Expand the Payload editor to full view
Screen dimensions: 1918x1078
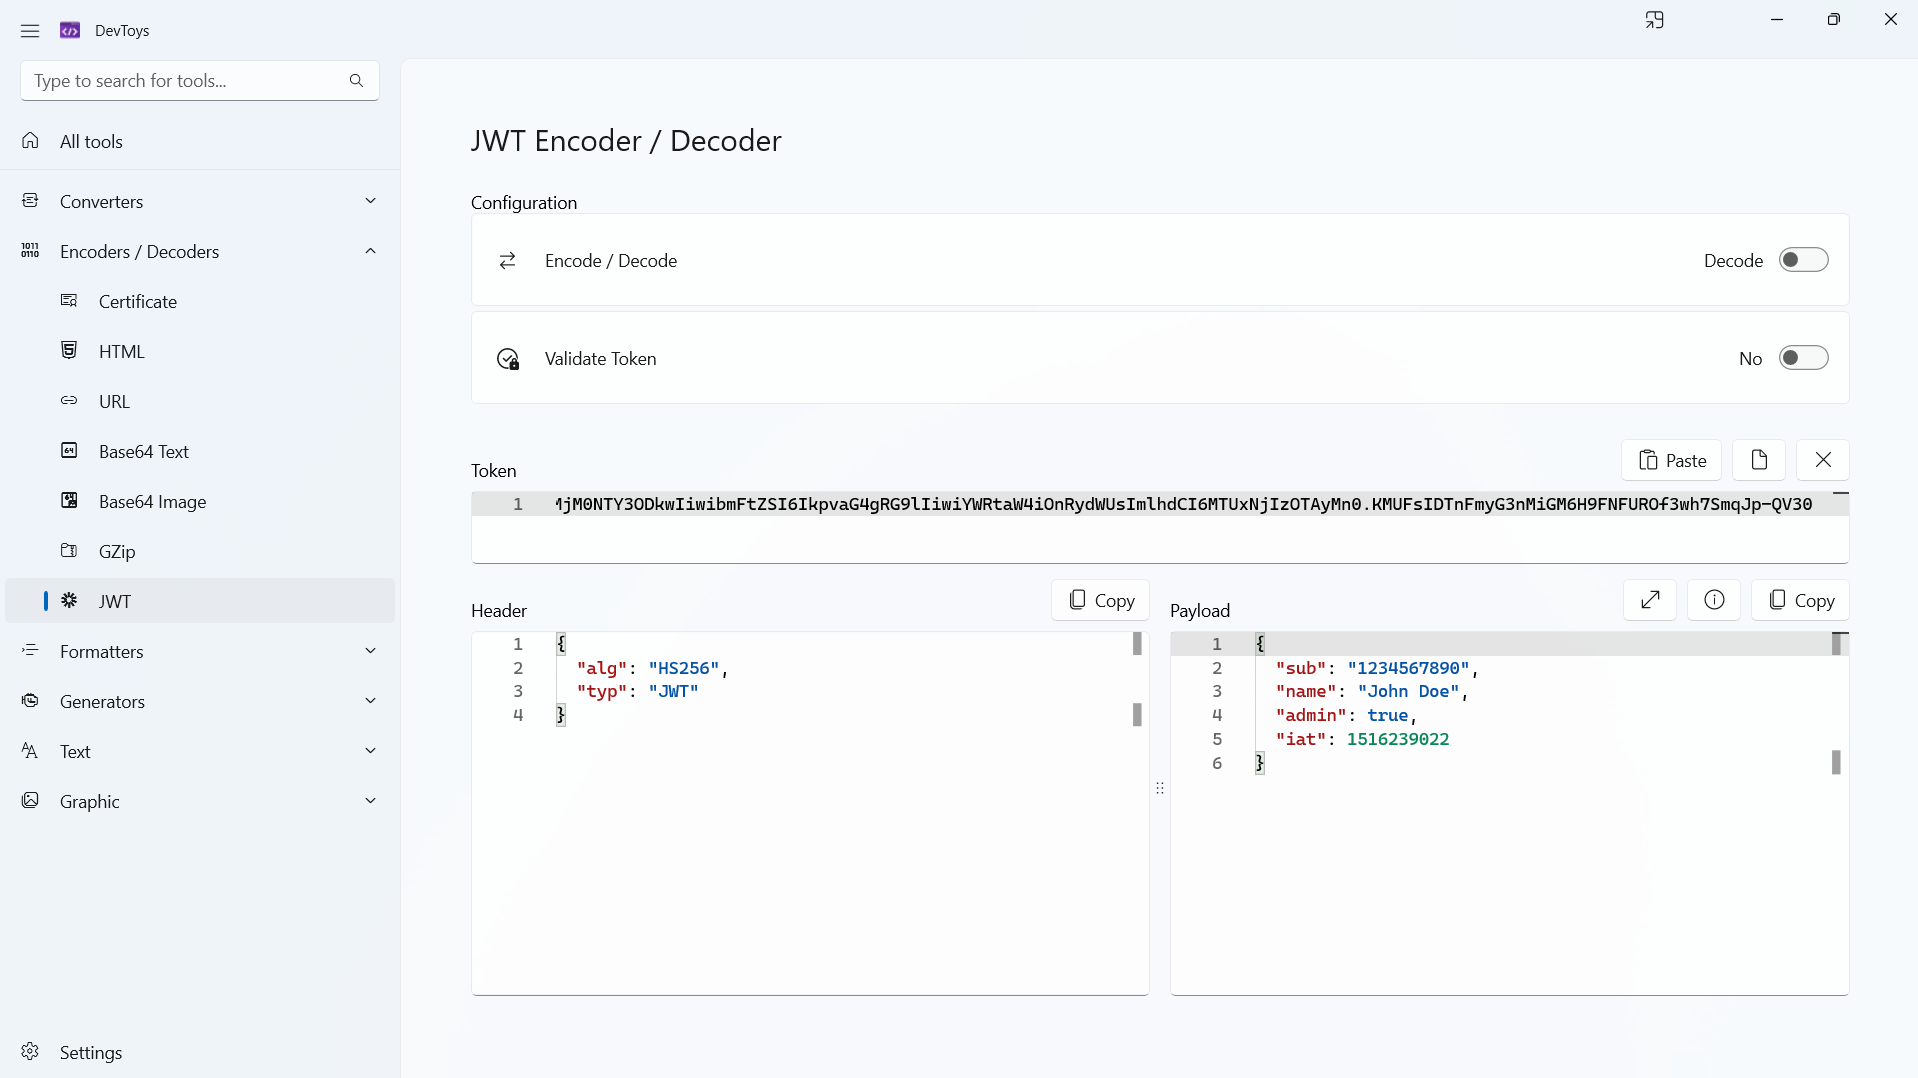[x=1650, y=600]
